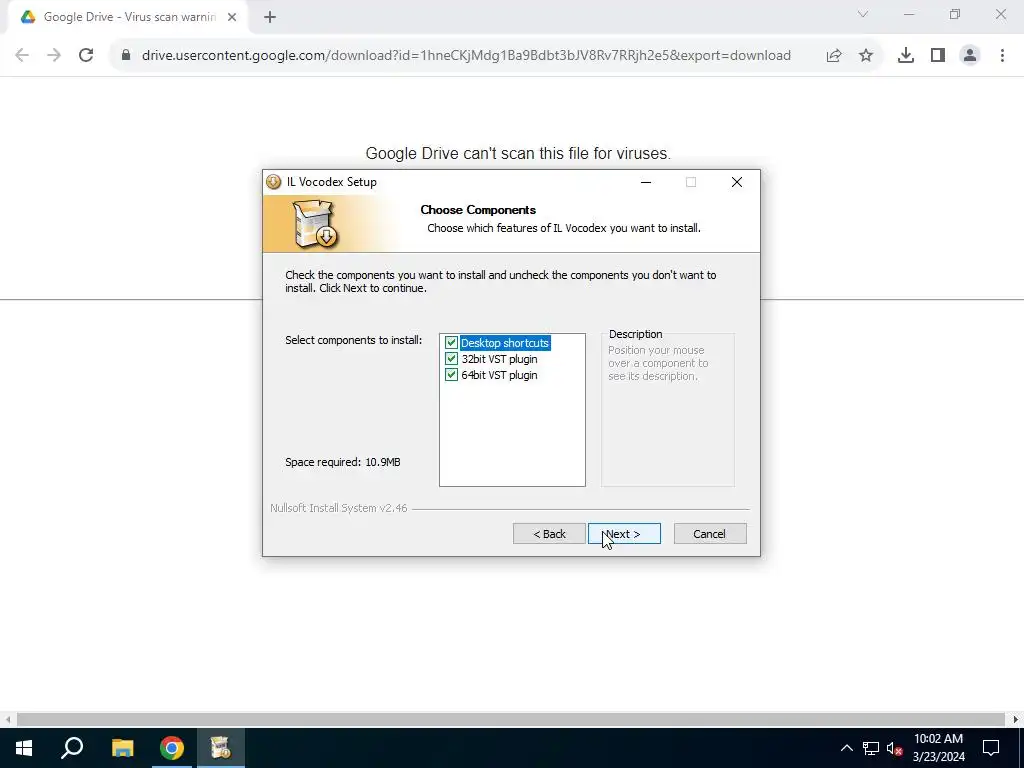The image size is (1024, 768).
Task: Click the Google Drive tab favicon
Action: (28, 17)
